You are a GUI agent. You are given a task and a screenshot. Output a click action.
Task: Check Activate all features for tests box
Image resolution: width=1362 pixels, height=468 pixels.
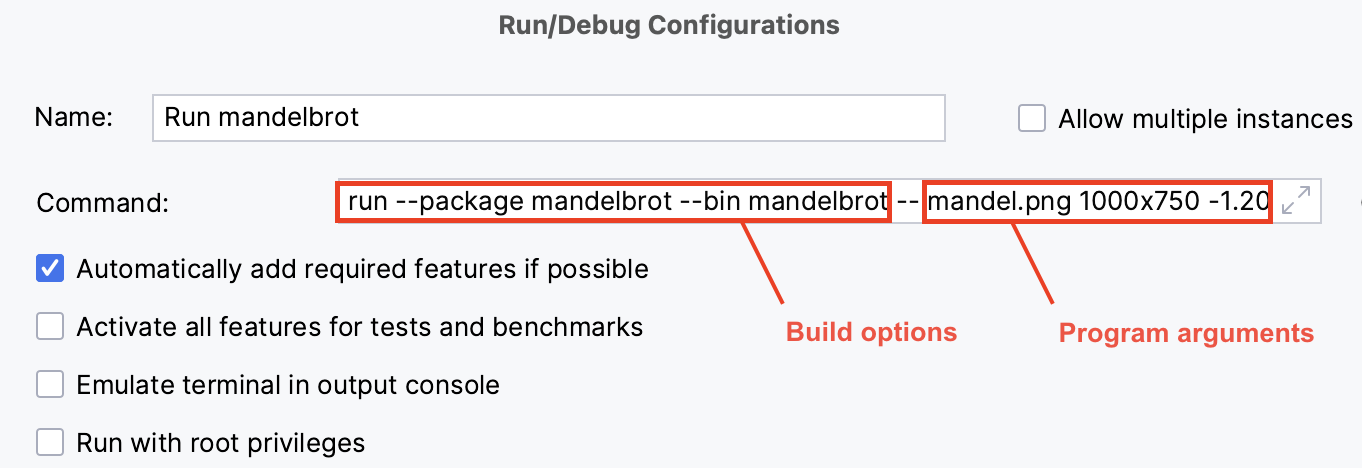click(50, 327)
